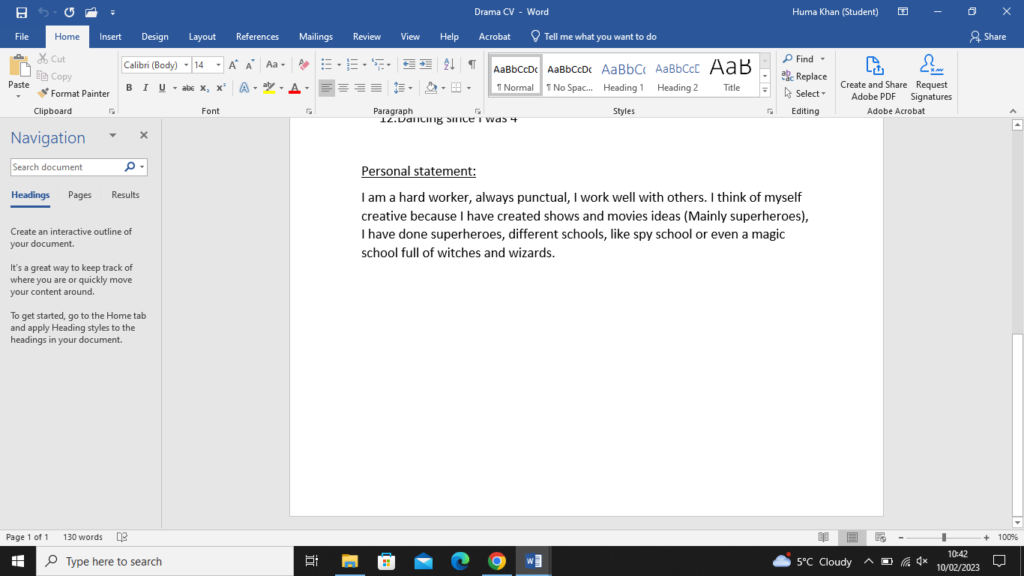Toggle show paragraph marks
Screen dimensions: 1024x576
click(472, 65)
